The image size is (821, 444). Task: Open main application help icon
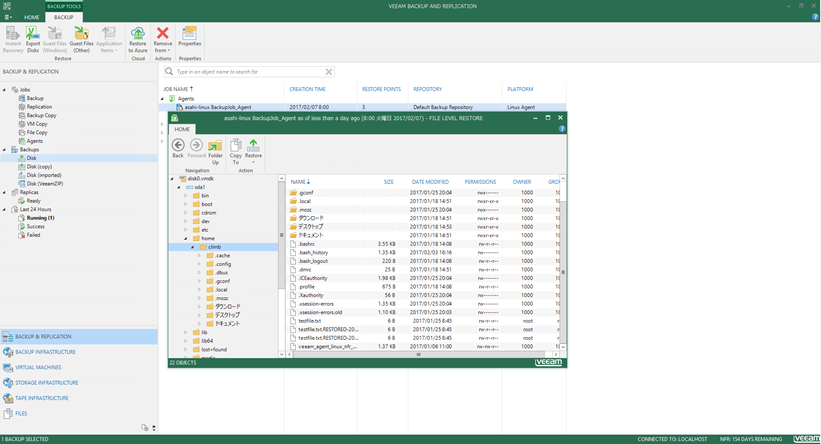pos(815,17)
